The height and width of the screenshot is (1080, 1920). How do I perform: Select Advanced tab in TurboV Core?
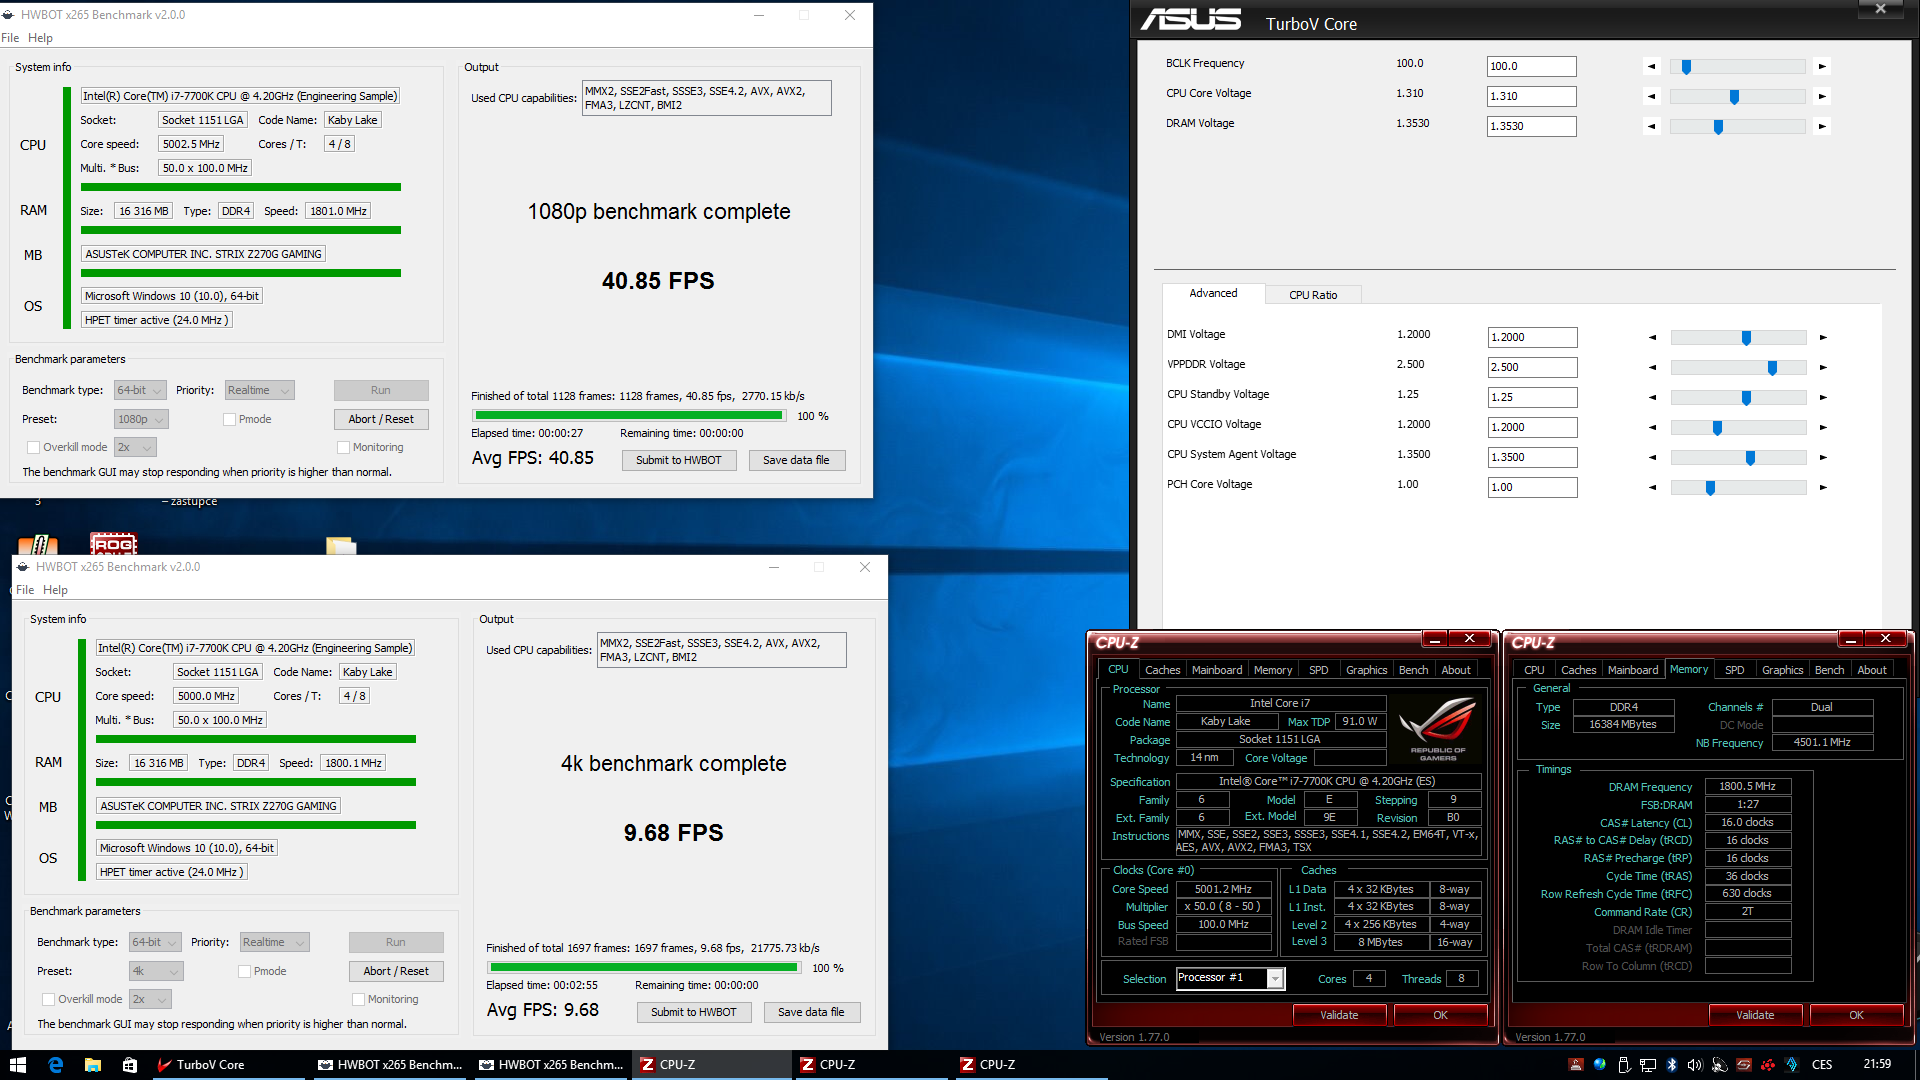[1213, 294]
